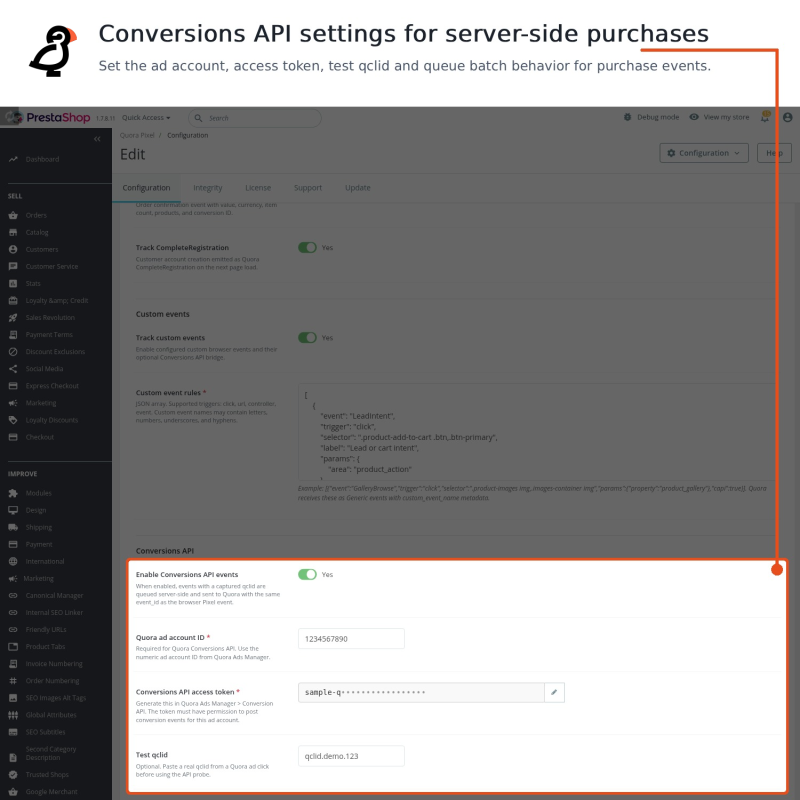Switch to Integrity tab

pyautogui.click(x=208, y=188)
